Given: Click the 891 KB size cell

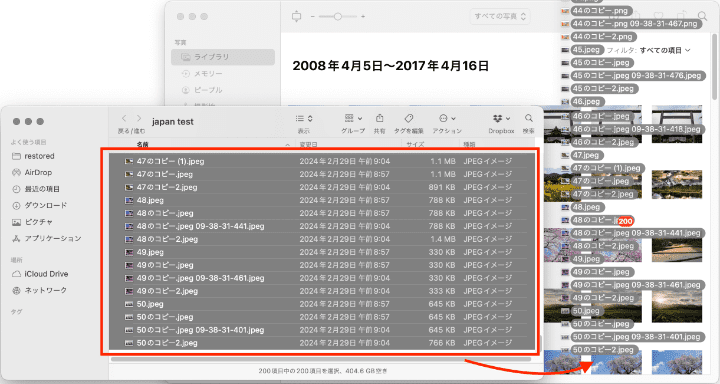Looking at the screenshot, I should tap(441, 187).
